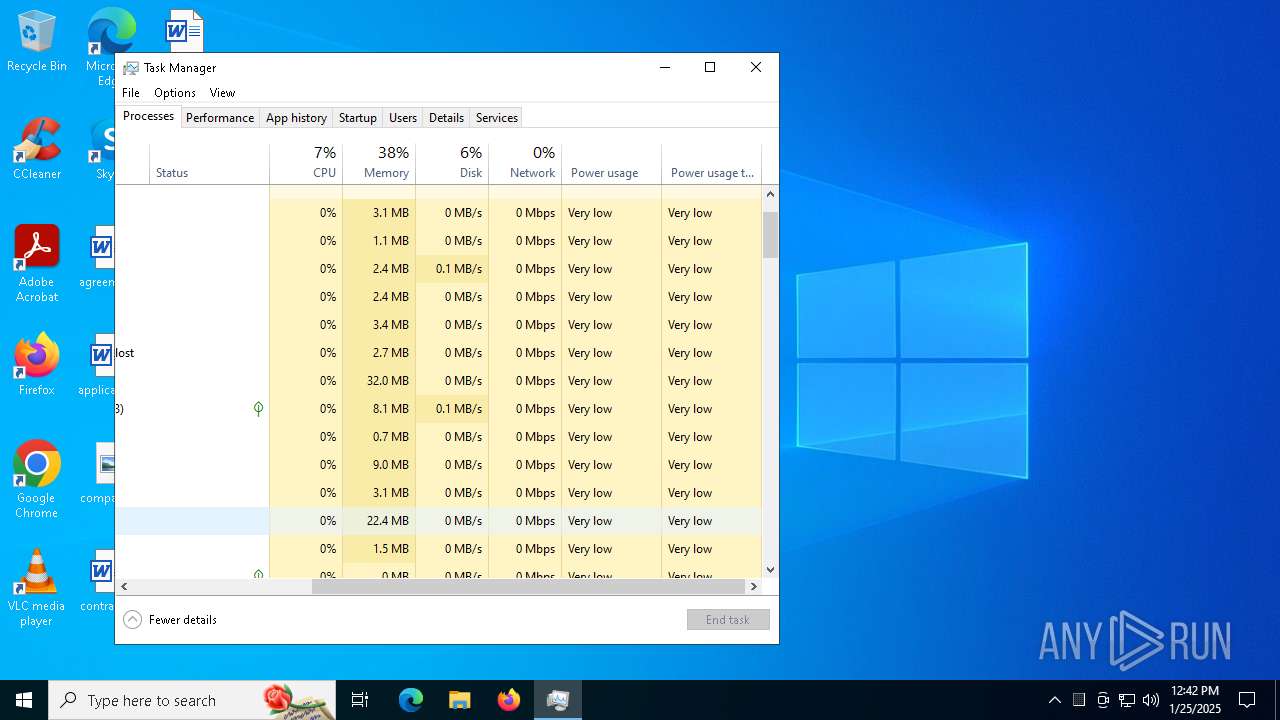Viewport: 1280px width, 720px height.
Task: Select the row with 9.0 MB memory
Action: coord(438,465)
